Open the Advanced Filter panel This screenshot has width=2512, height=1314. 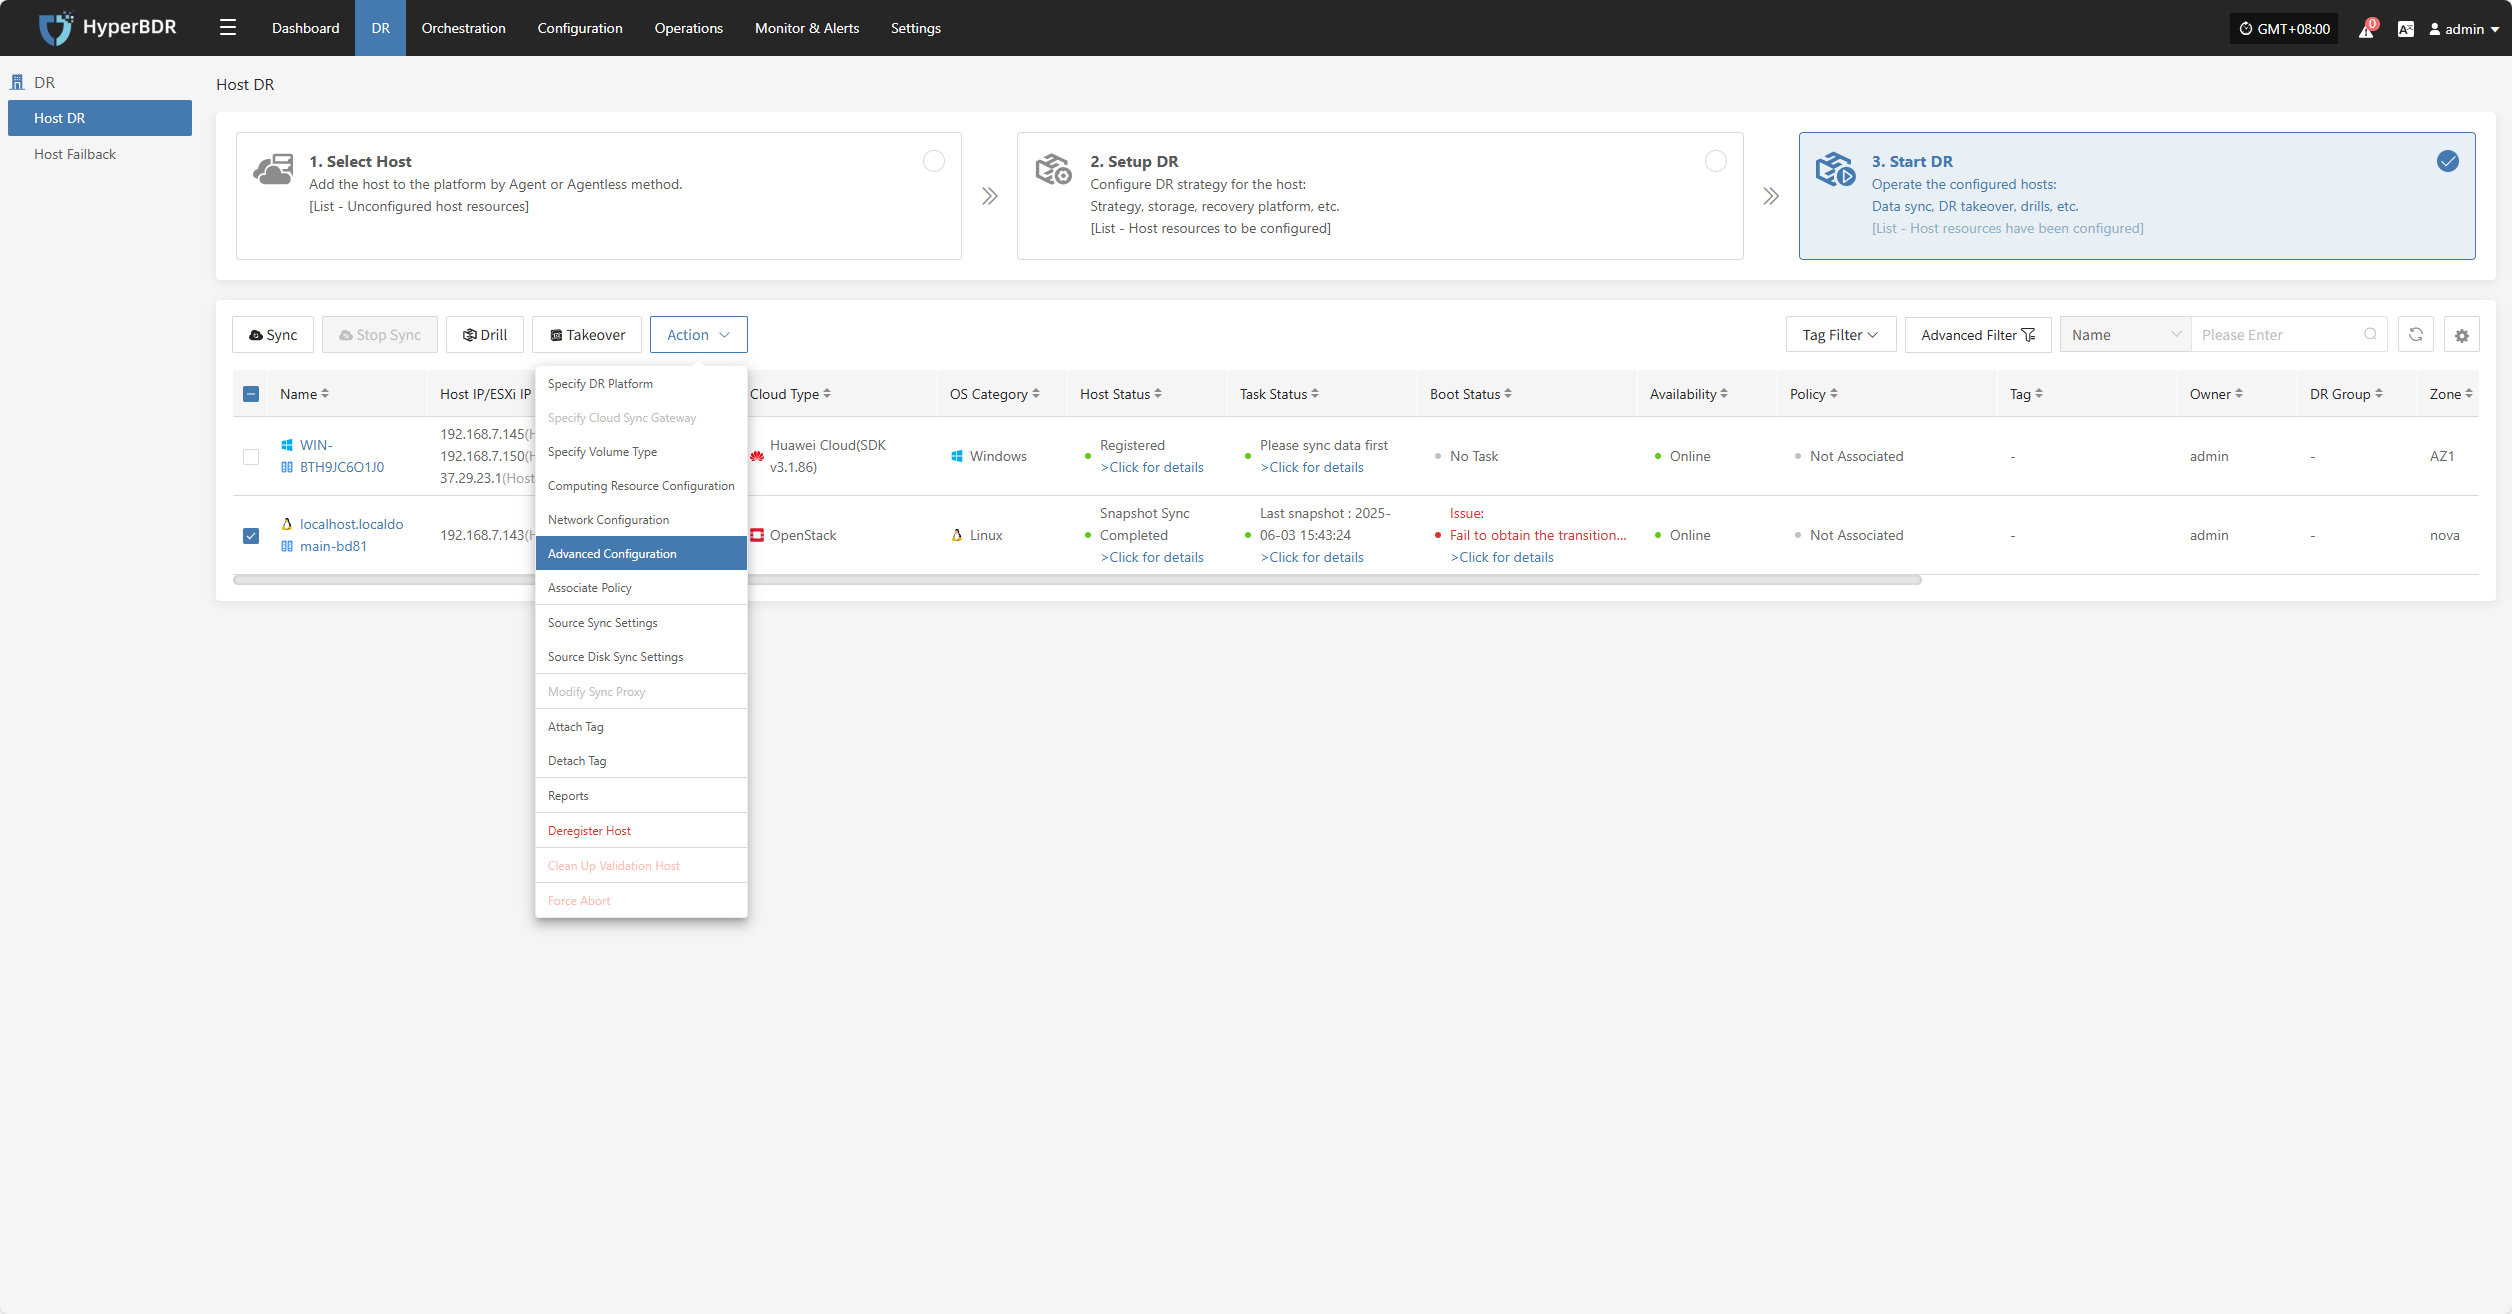[1978, 335]
